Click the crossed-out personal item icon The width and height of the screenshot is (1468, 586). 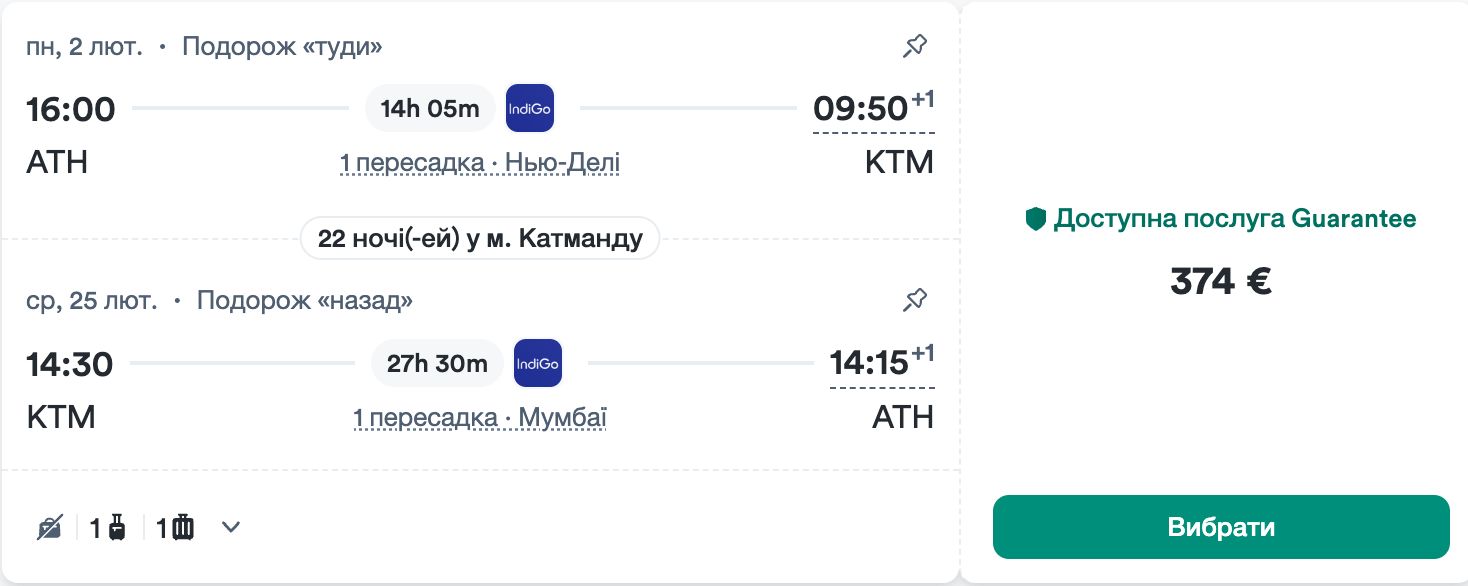click(50, 527)
